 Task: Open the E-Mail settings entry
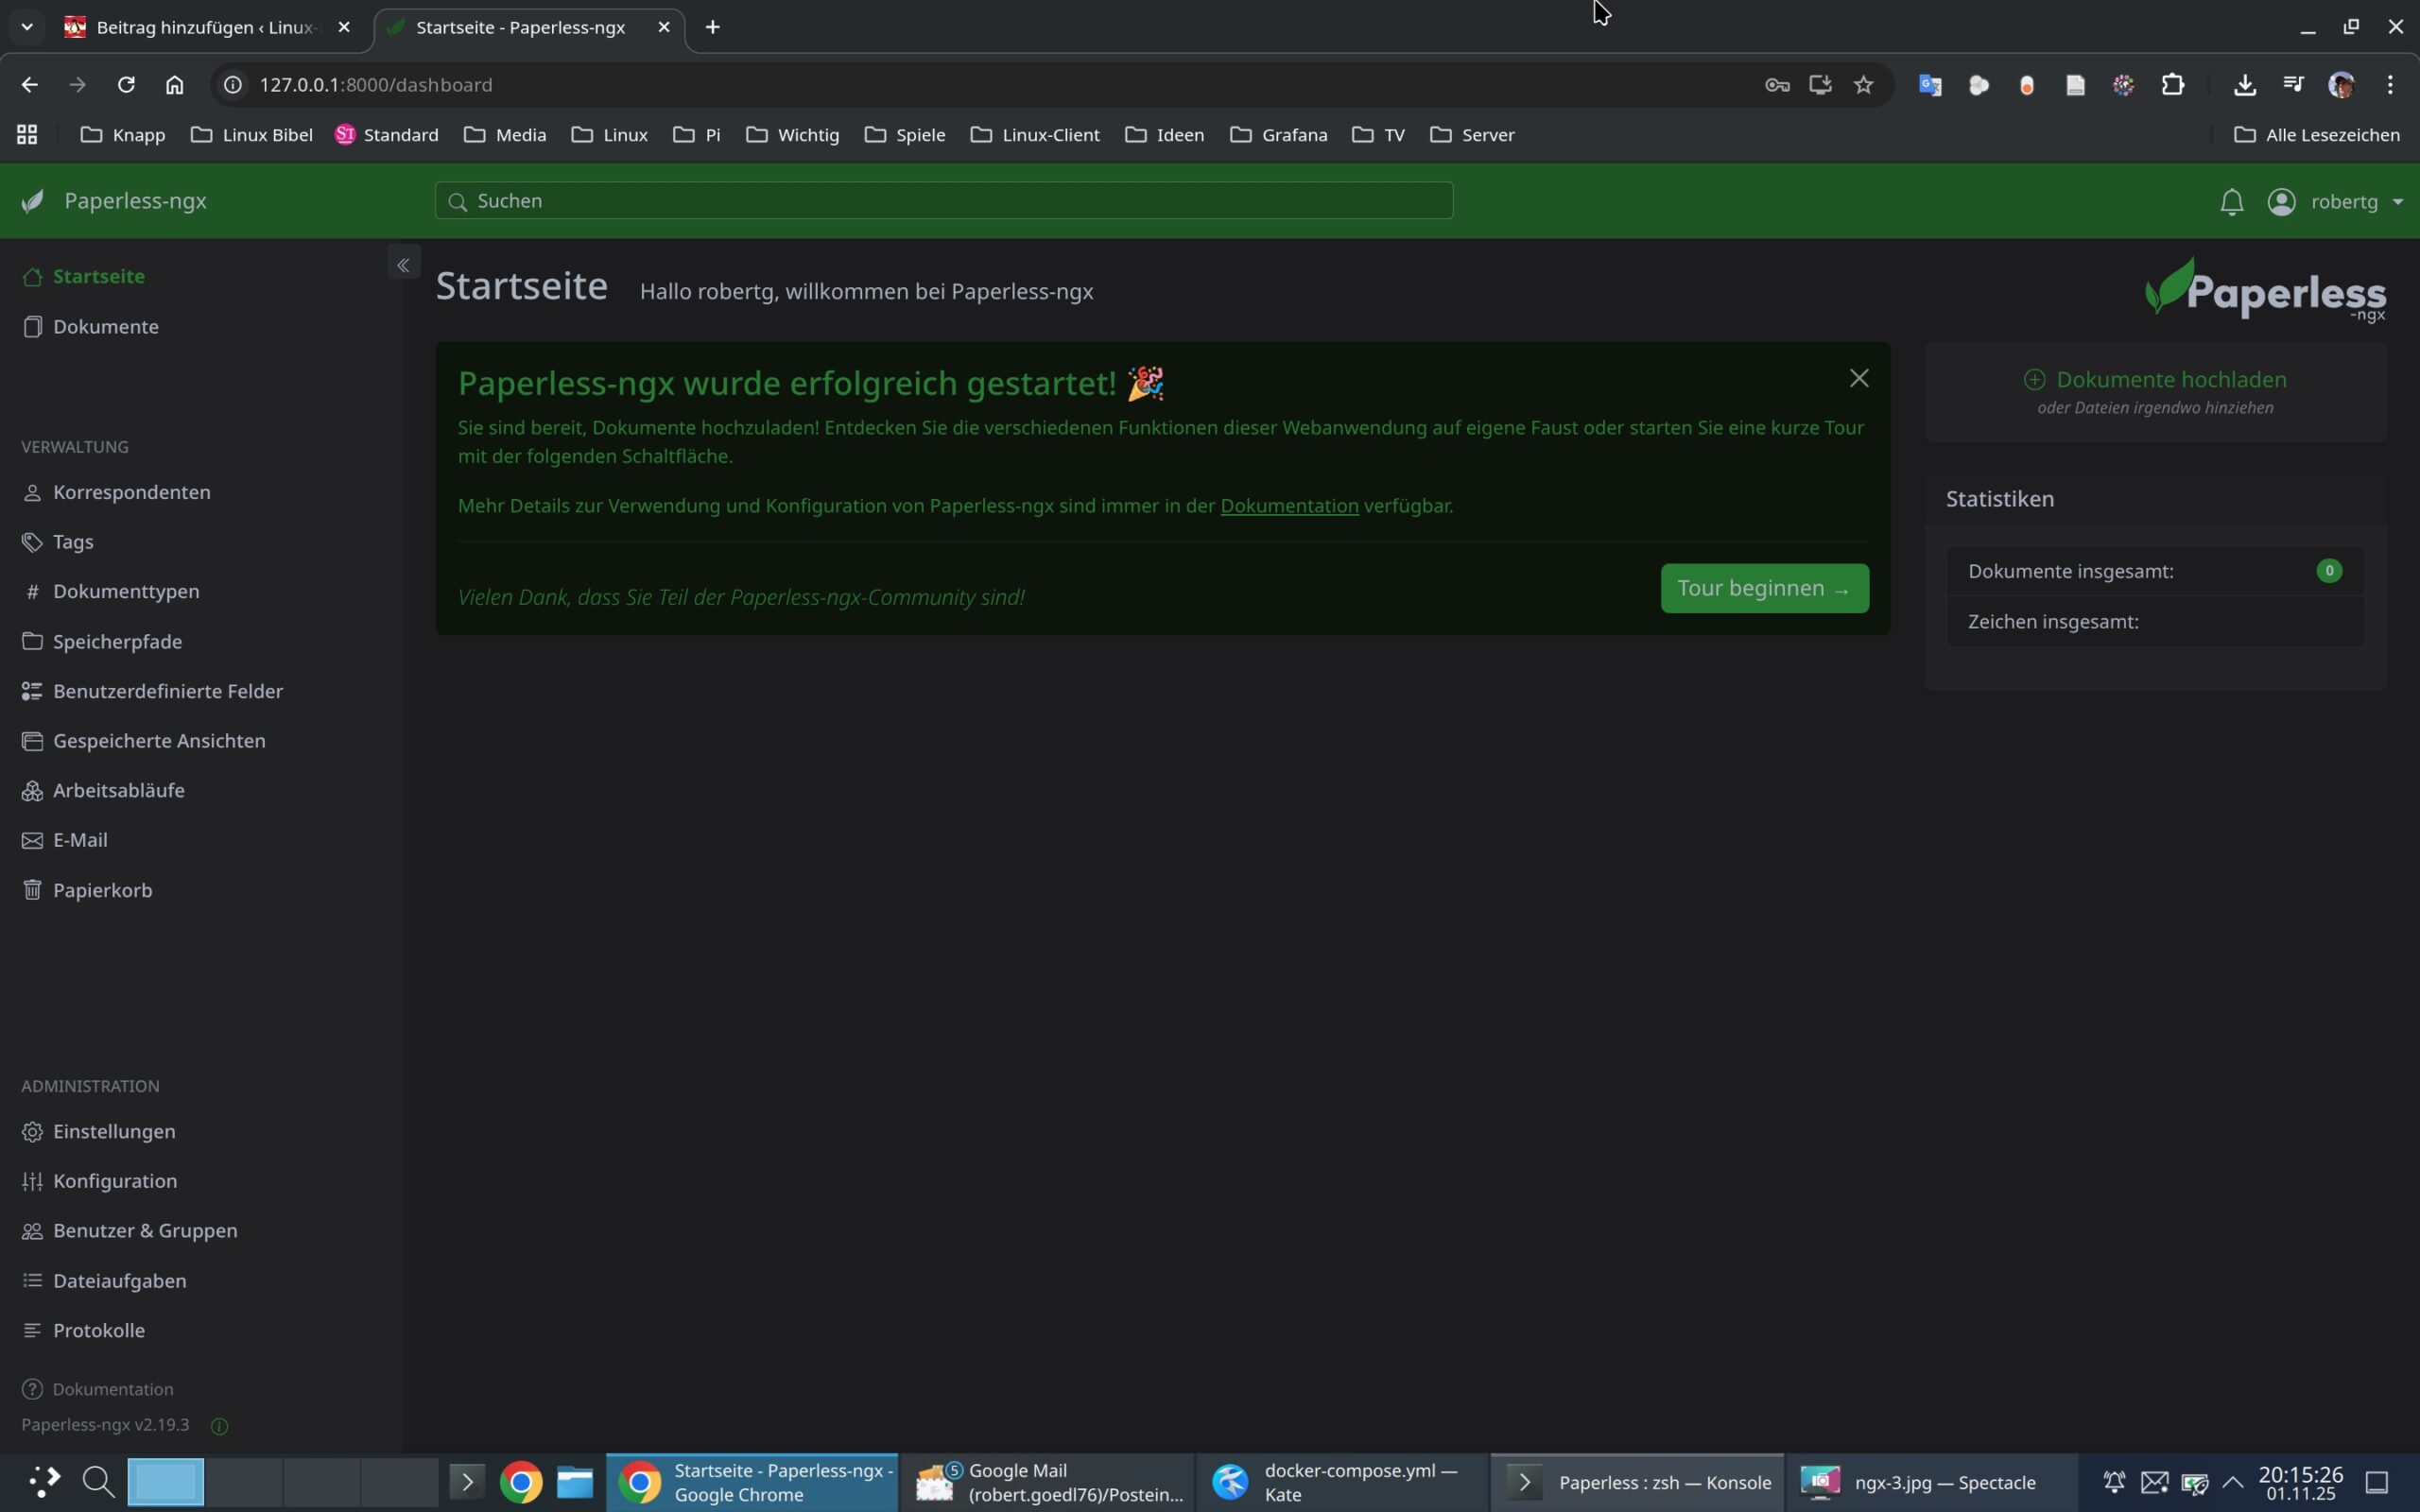(80, 840)
